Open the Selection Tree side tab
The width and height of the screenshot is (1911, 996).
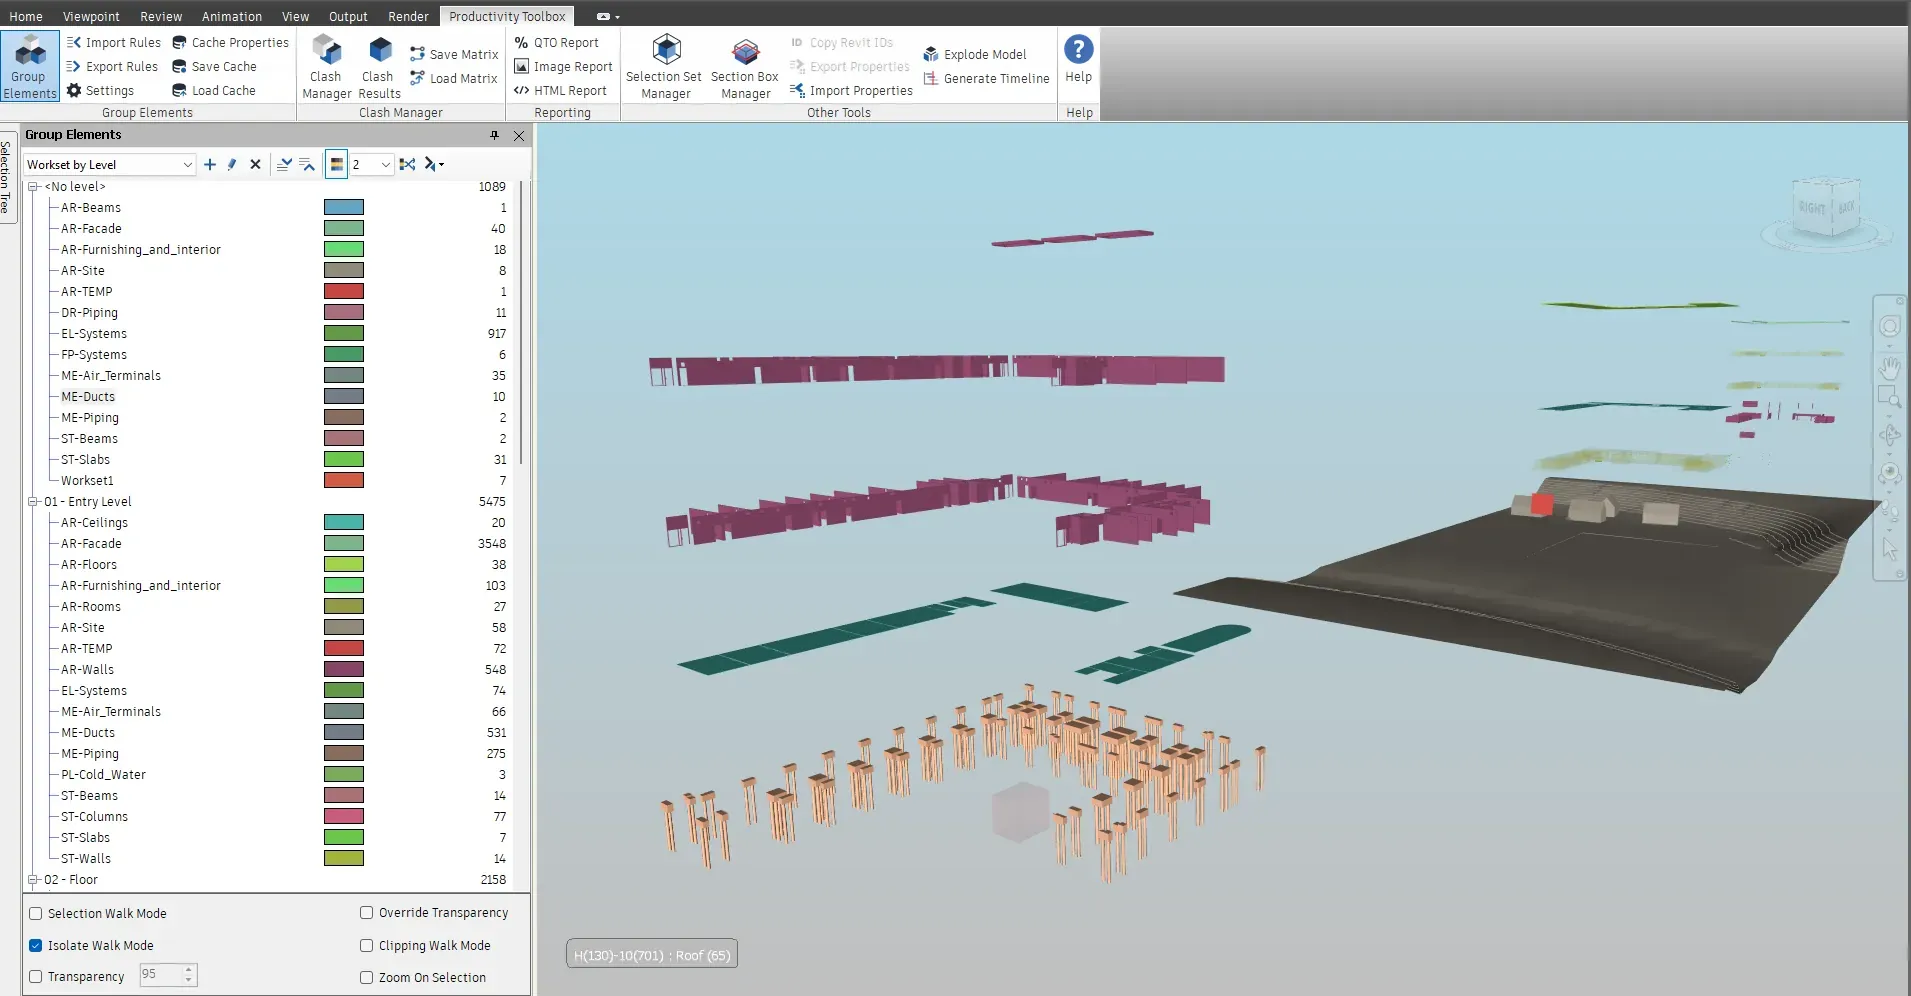6,177
